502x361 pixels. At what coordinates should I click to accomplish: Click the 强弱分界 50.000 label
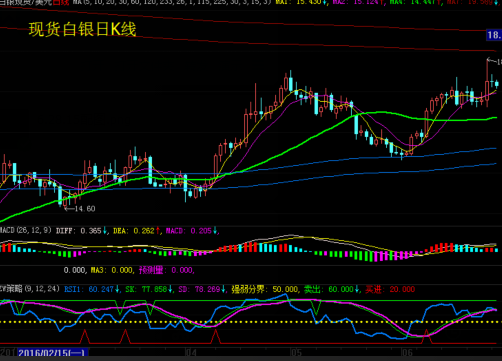click(265, 289)
